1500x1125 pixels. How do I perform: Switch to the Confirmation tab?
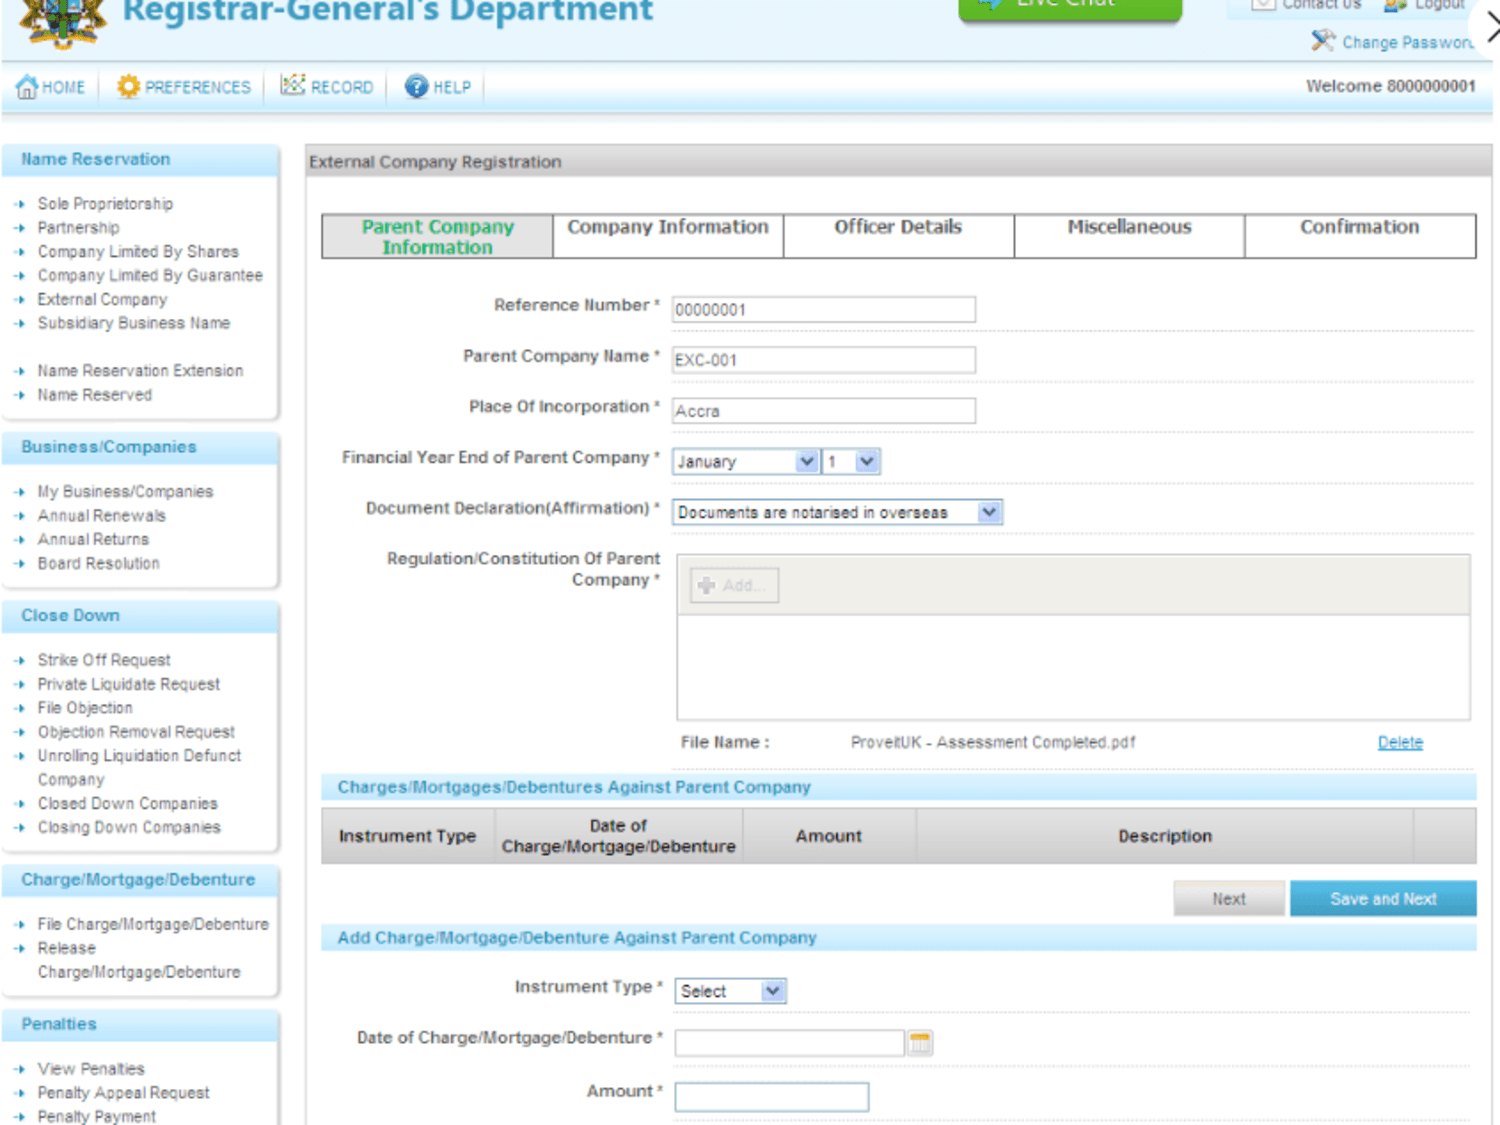[x=1360, y=236]
